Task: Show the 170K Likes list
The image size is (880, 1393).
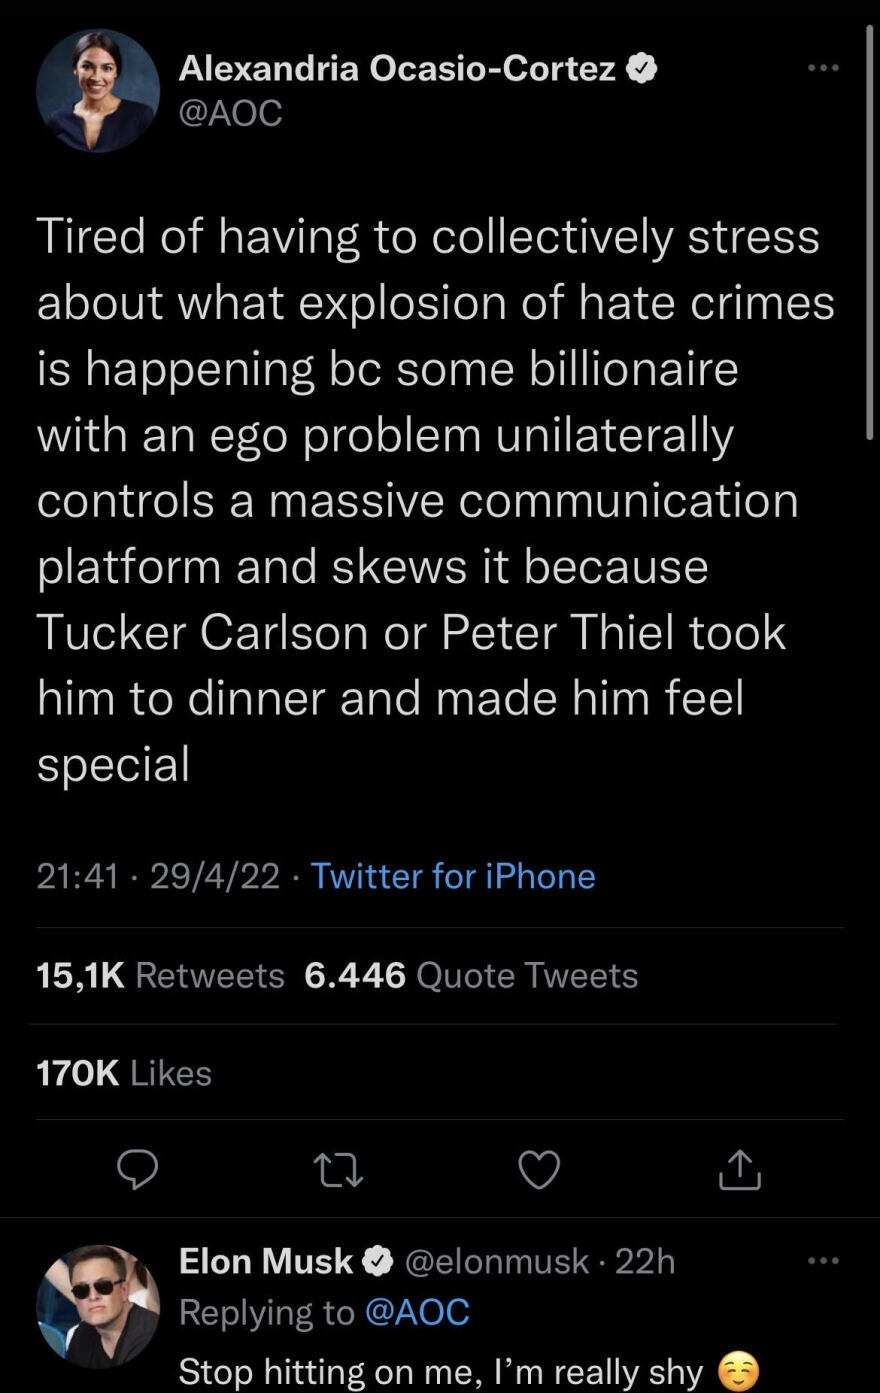Action: 124,1073
